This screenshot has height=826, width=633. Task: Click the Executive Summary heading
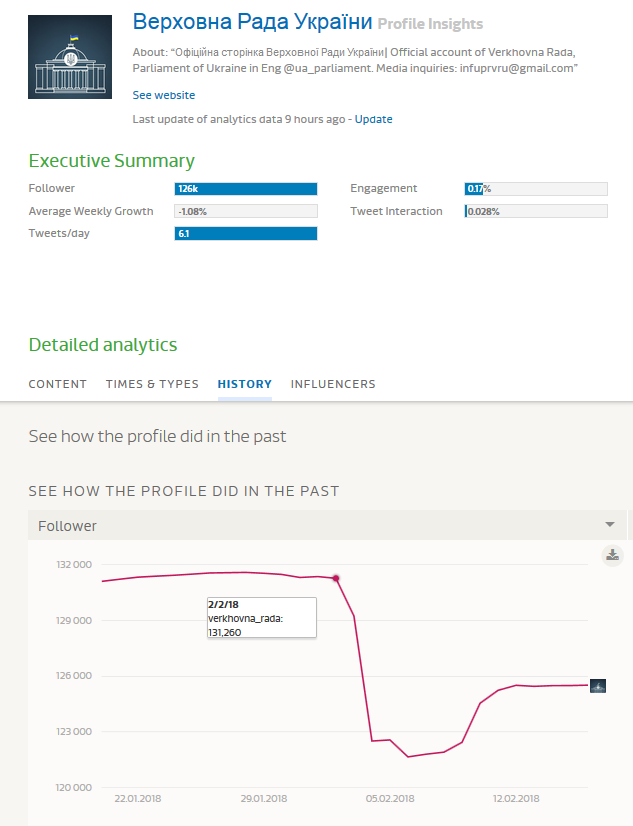tap(112, 161)
